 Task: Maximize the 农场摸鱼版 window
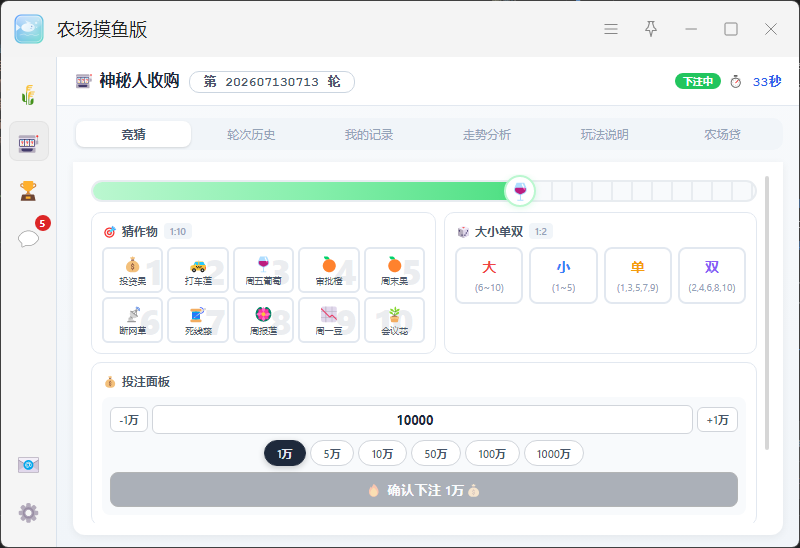[x=731, y=29]
